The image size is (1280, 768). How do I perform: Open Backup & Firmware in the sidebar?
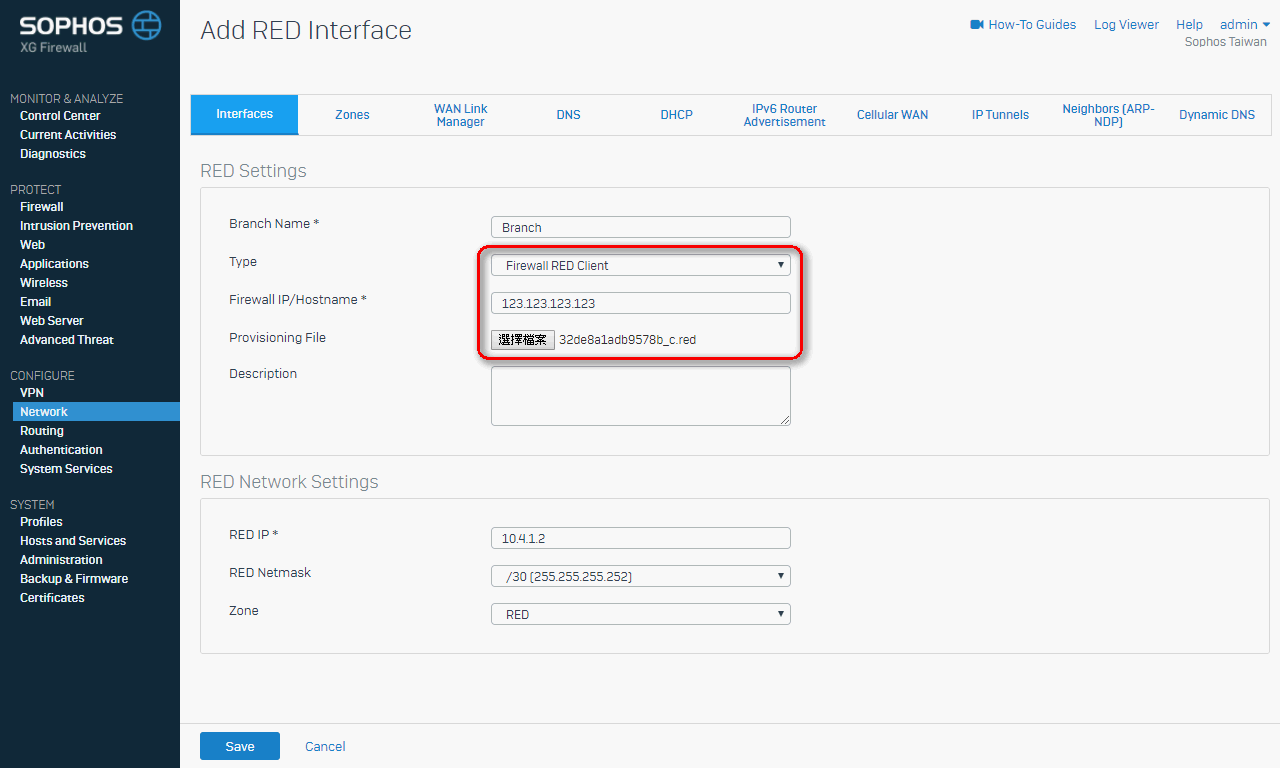click(74, 579)
